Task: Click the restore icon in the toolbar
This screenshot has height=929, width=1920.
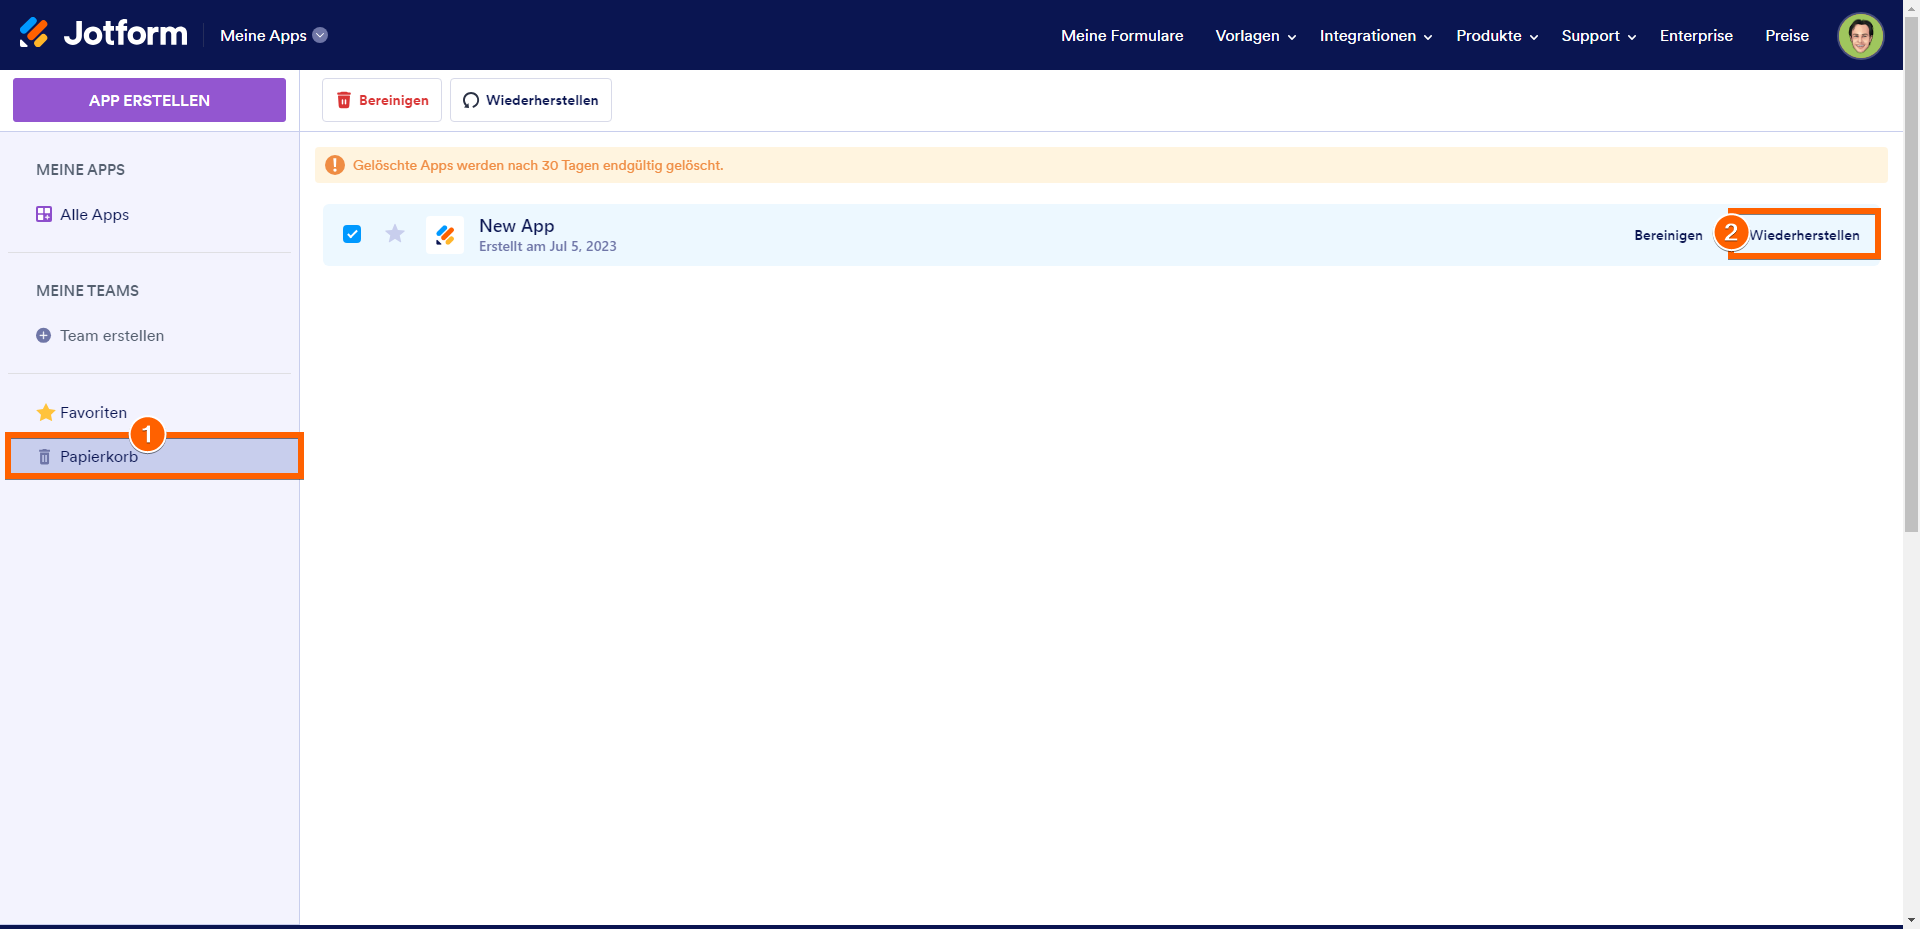Action: tap(471, 100)
